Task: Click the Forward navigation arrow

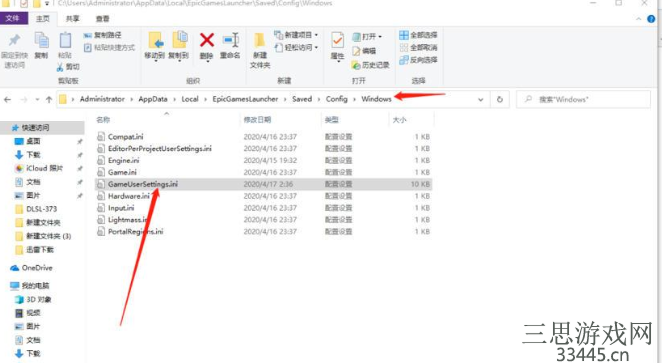Action: 24,100
